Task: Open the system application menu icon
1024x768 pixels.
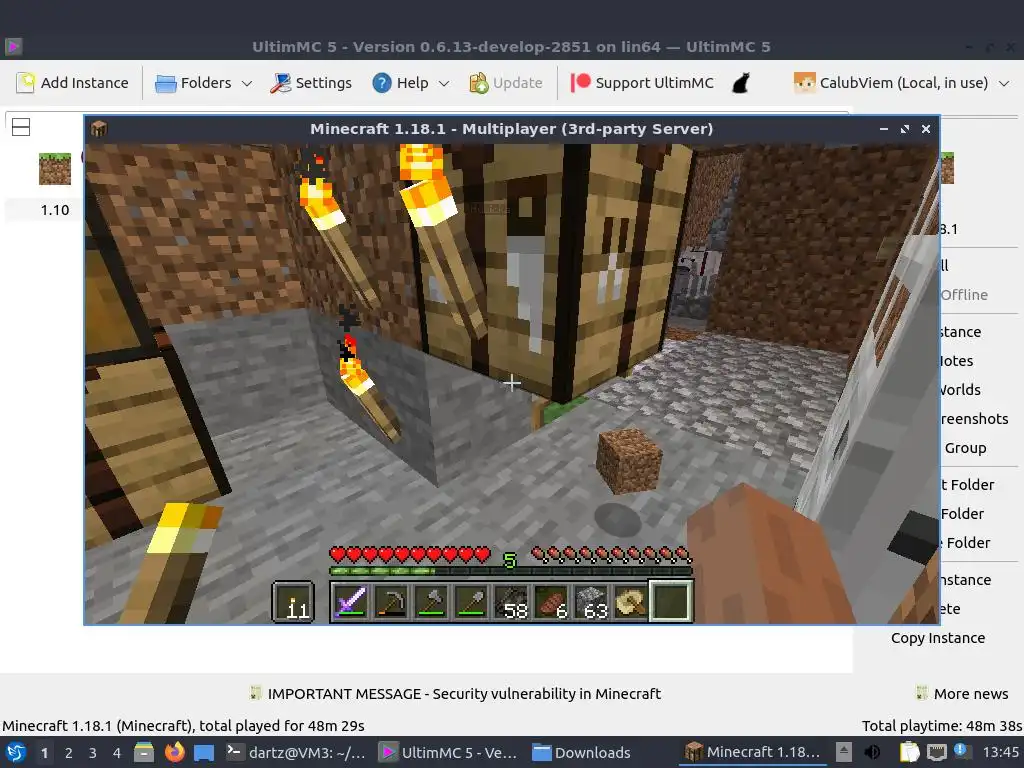Action: coord(16,752)
